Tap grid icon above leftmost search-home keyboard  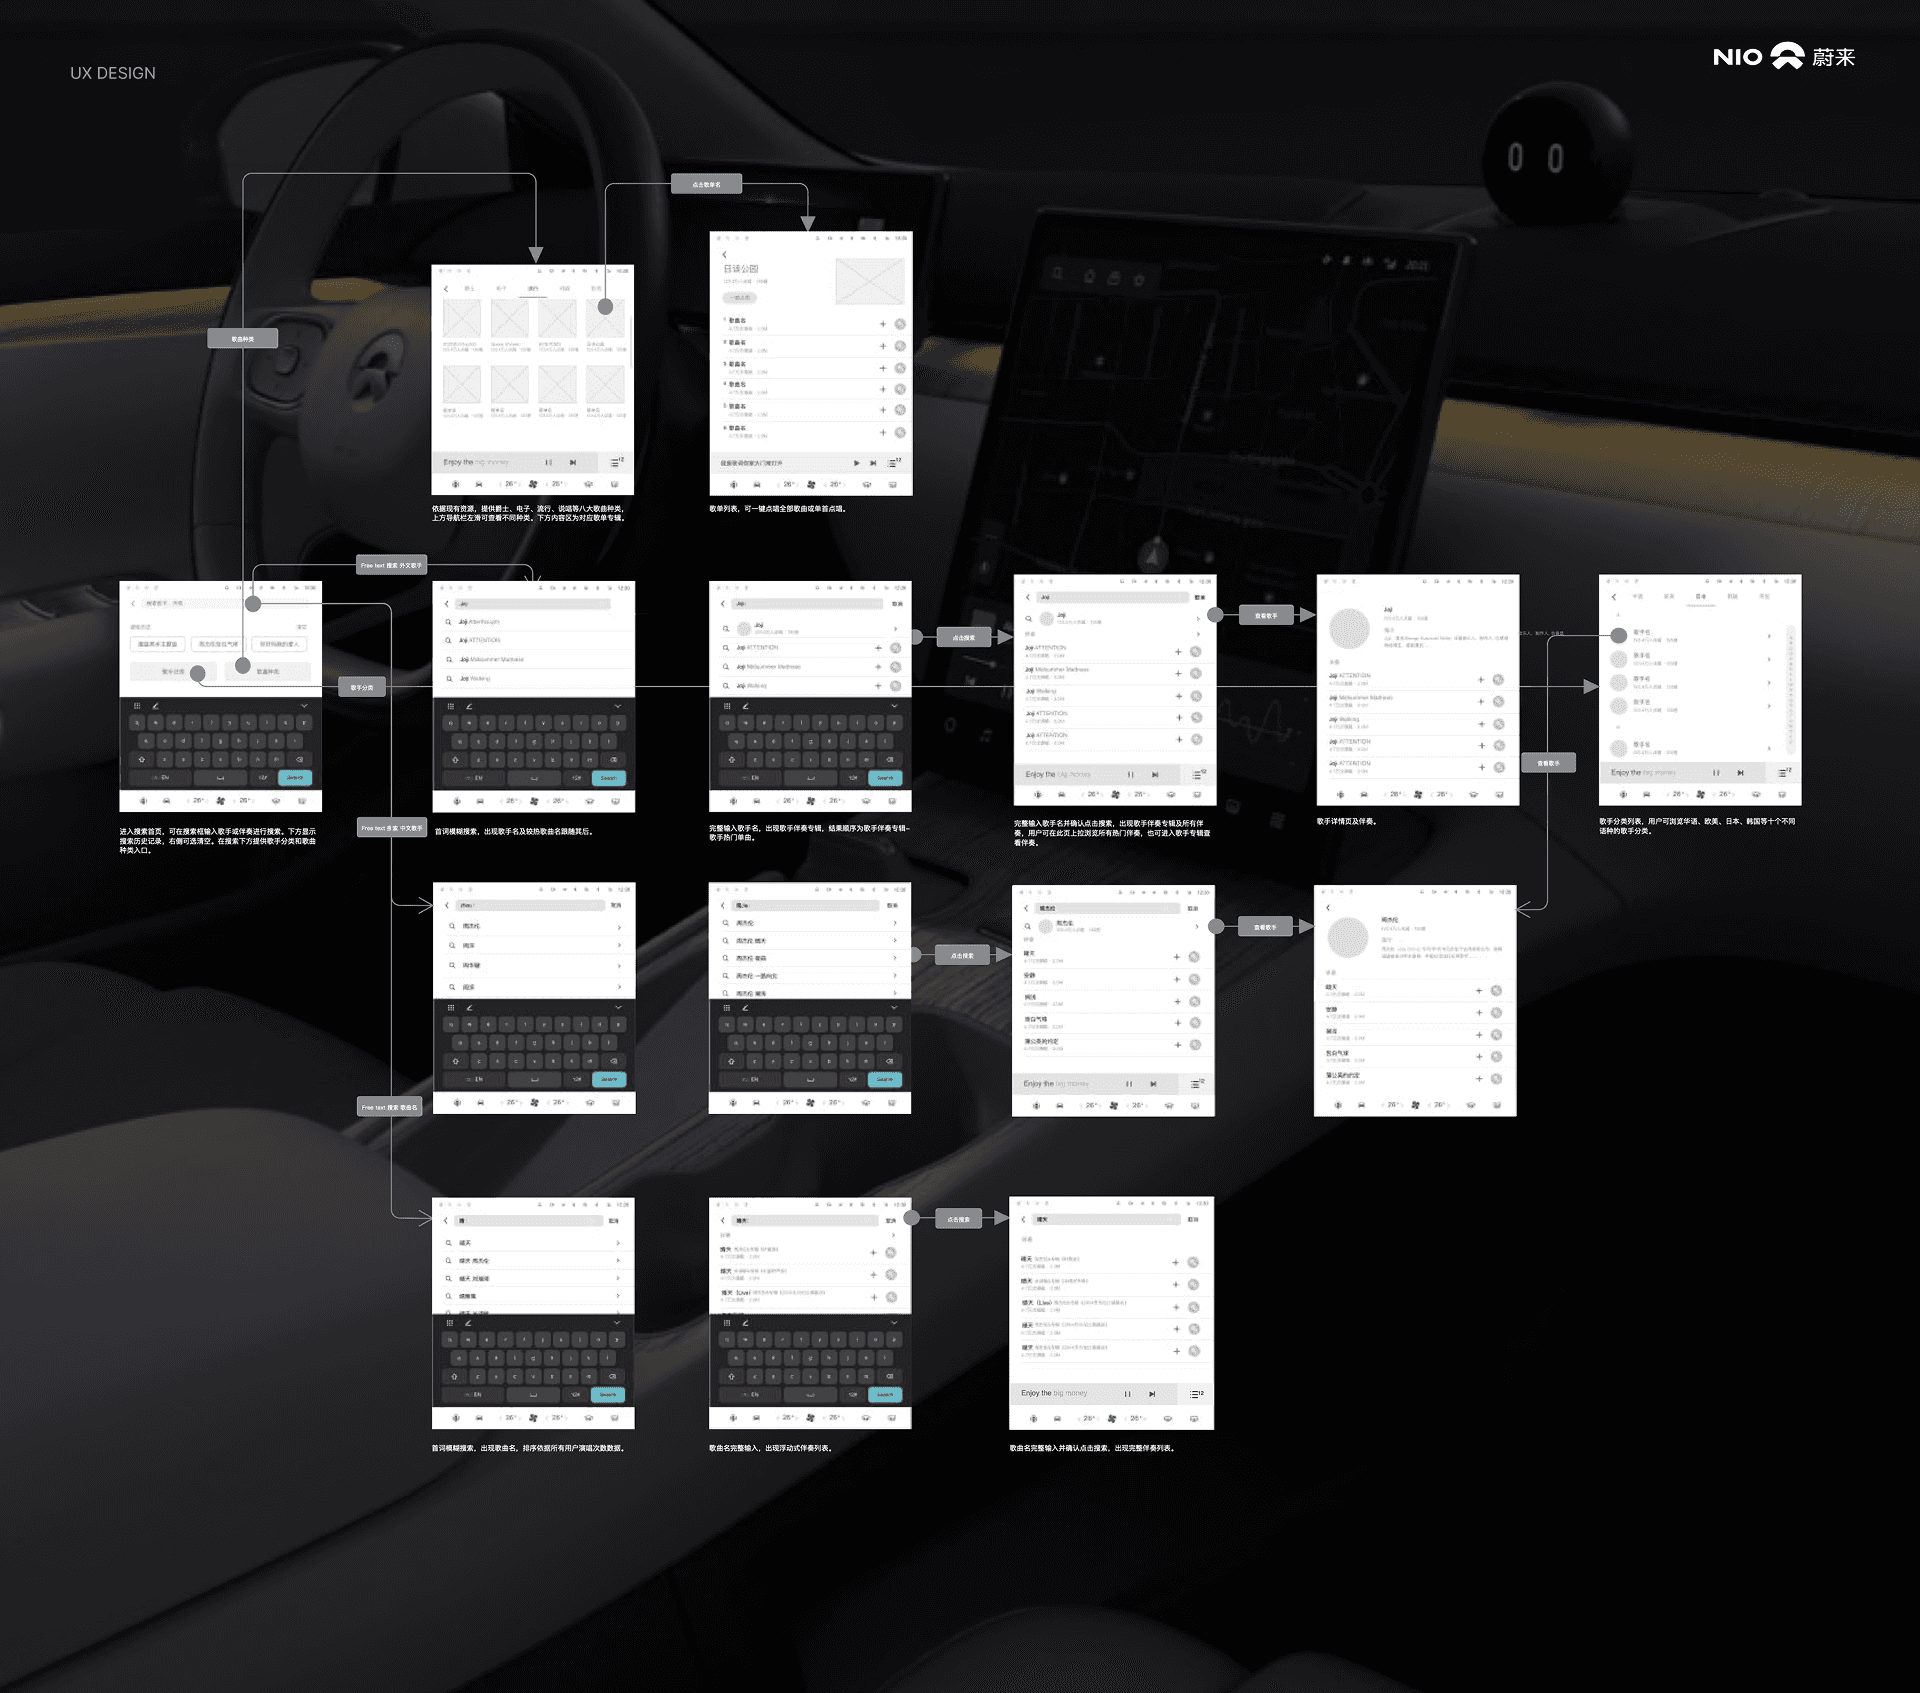point(137,706)
